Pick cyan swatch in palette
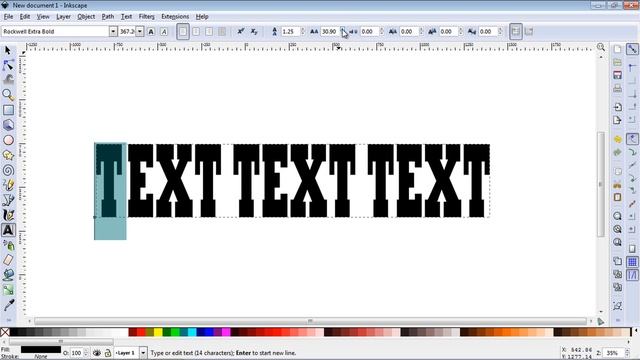640x360 pixels. tap(192, 332)
